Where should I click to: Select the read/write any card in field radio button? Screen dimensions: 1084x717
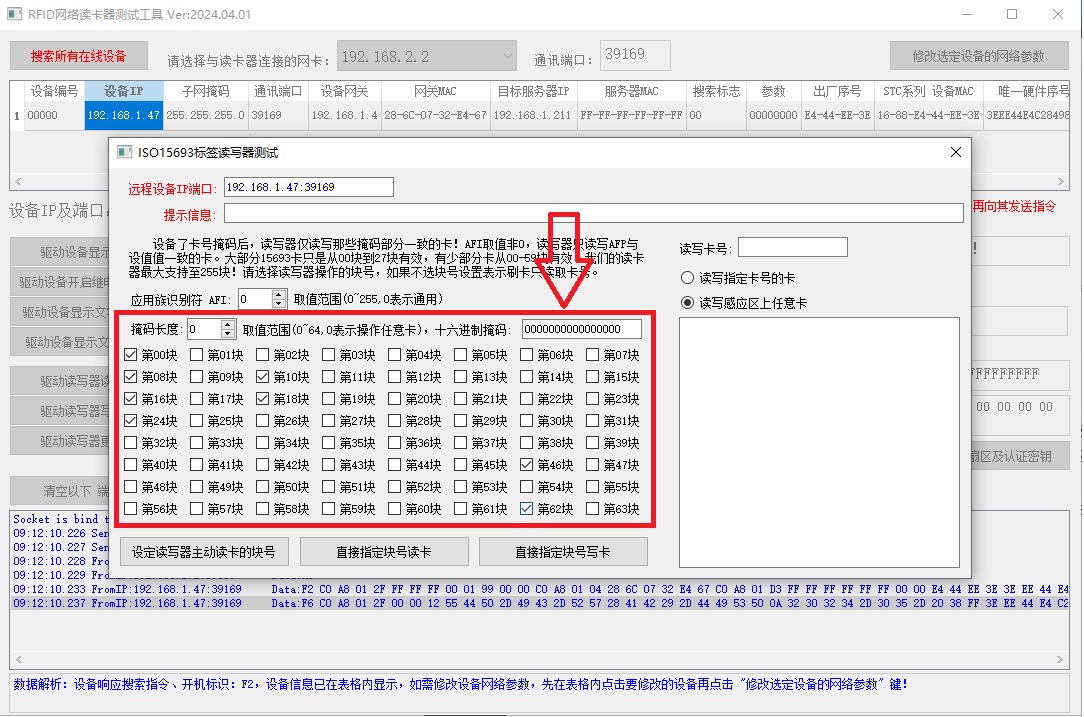(687, 303)
